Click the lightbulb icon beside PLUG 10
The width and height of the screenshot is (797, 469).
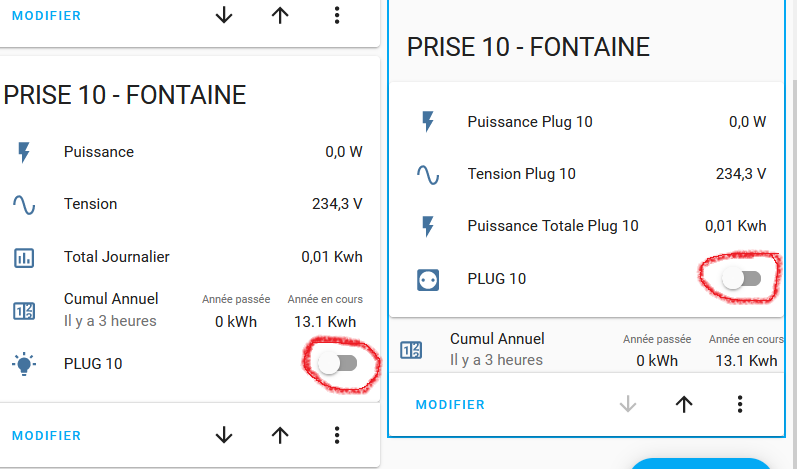coord(24,364)
